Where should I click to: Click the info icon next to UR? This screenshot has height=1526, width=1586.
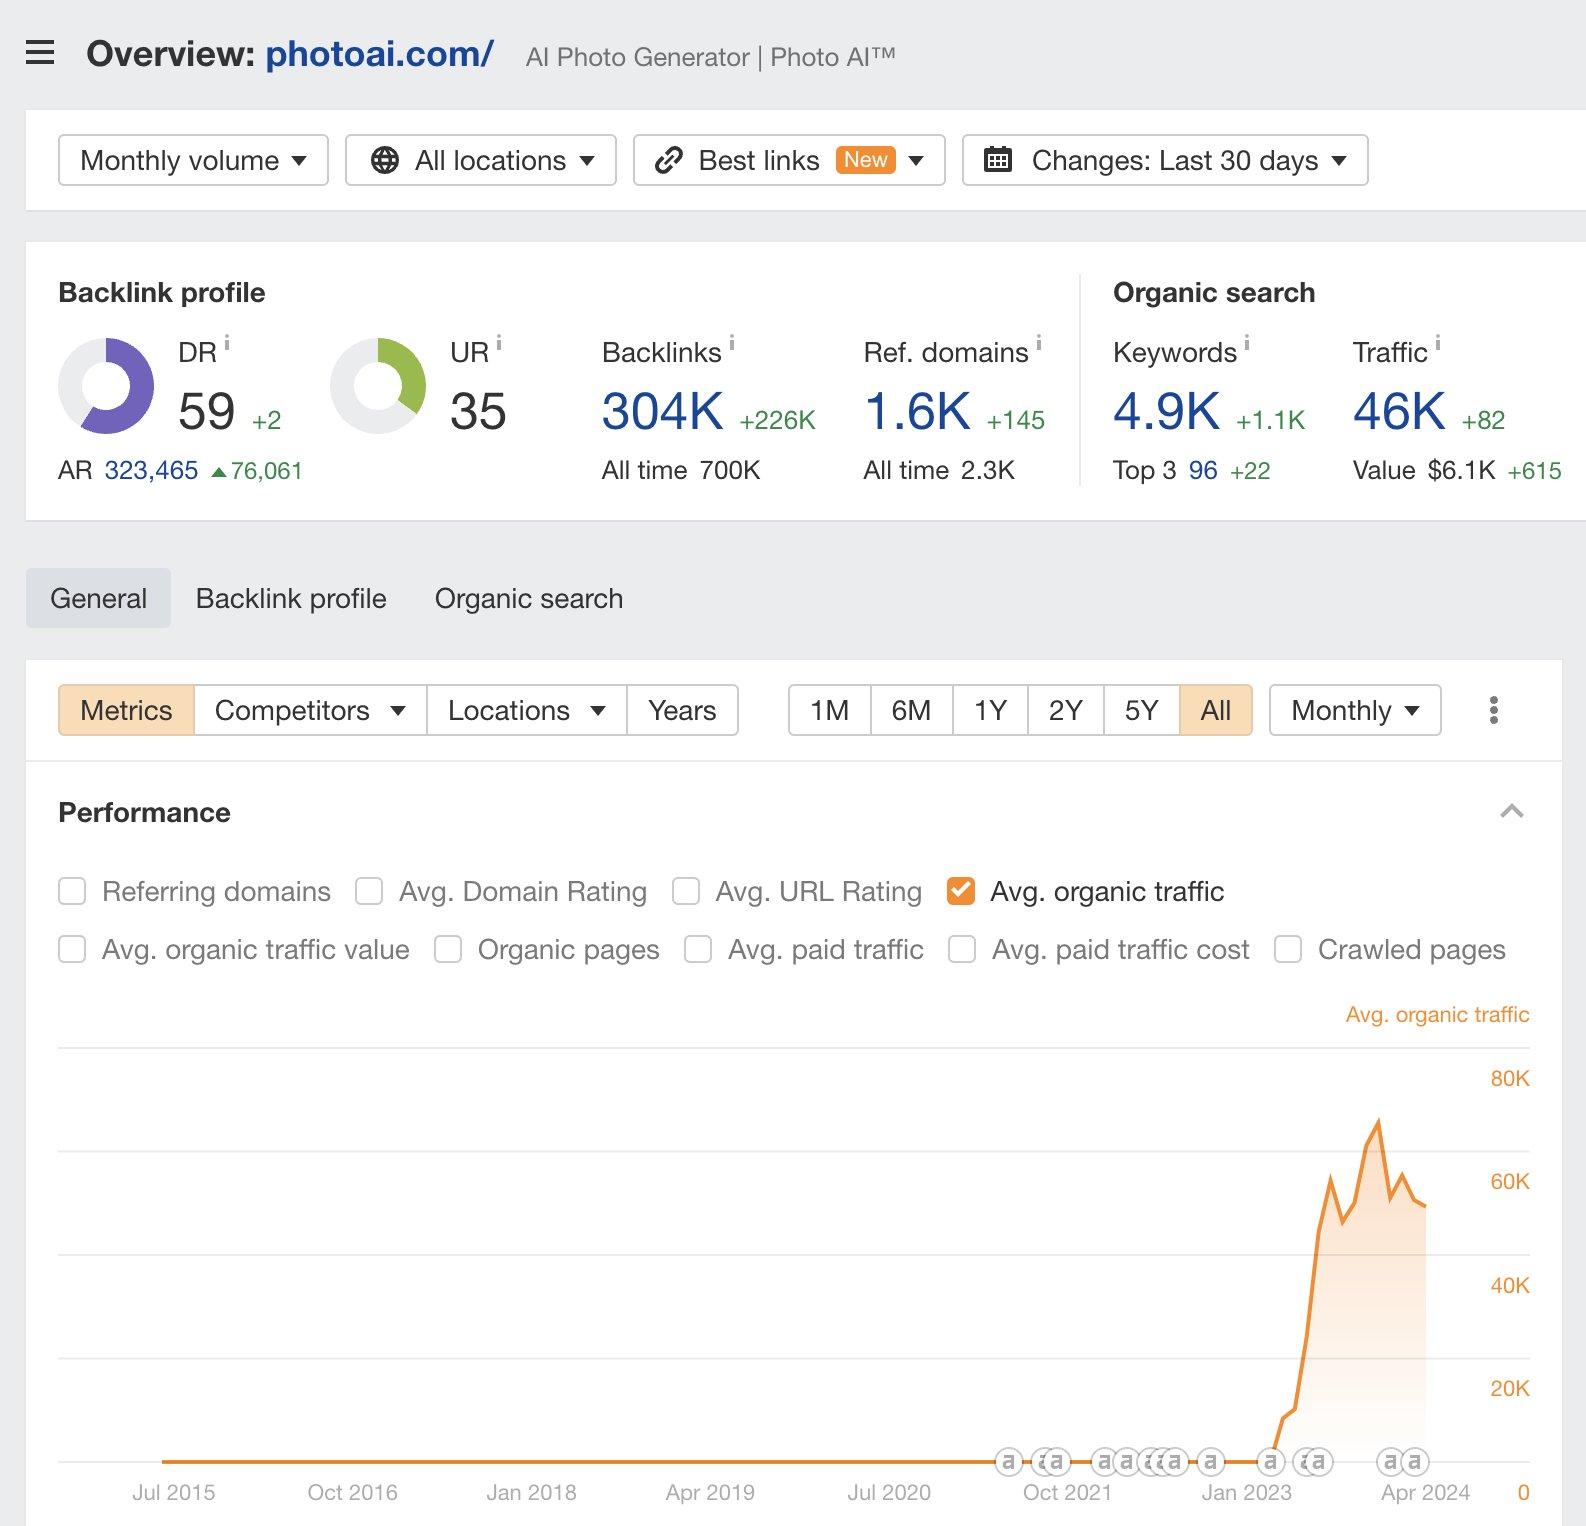click(499, 343)
